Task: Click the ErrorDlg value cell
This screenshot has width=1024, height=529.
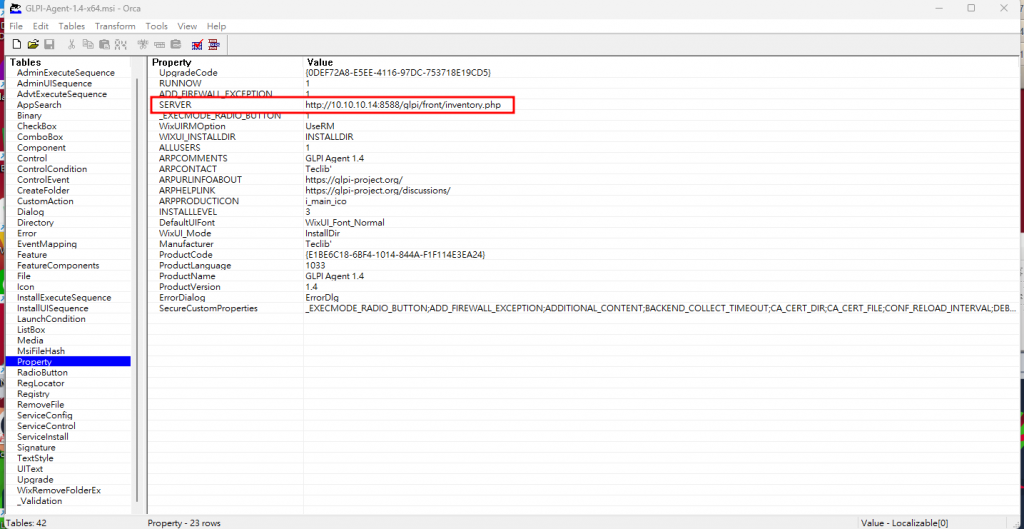Action: pos(321,297)
